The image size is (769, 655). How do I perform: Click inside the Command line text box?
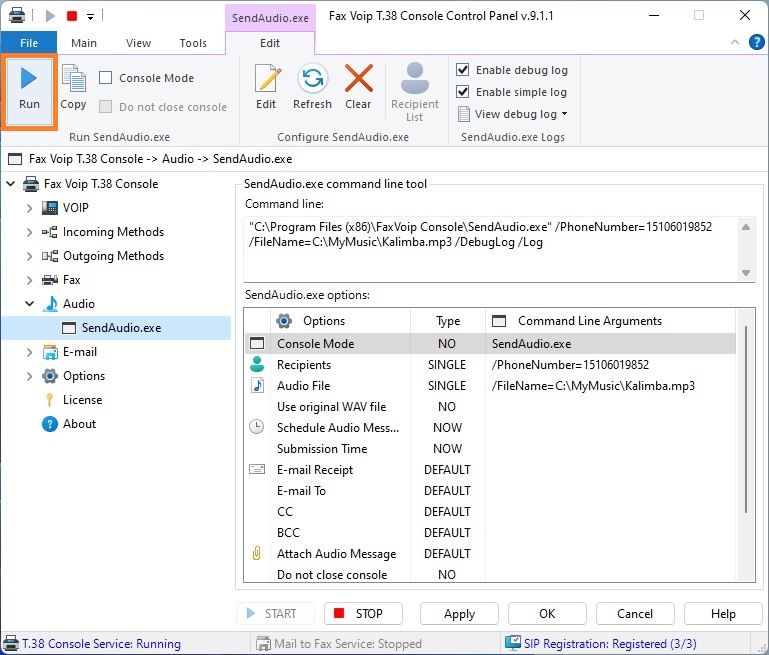pyautogui.click(x=491, y=249)
